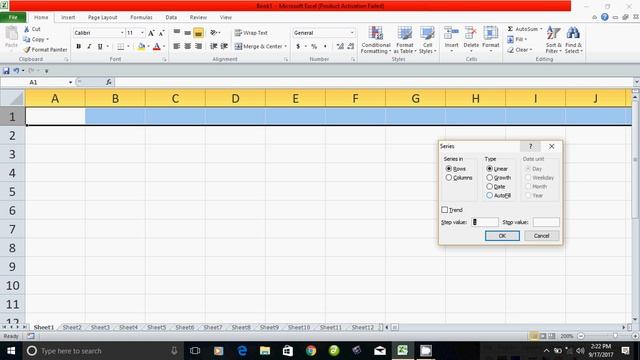
Task: Open the Sheet2 worksheet tab
Action: [72, 327]
